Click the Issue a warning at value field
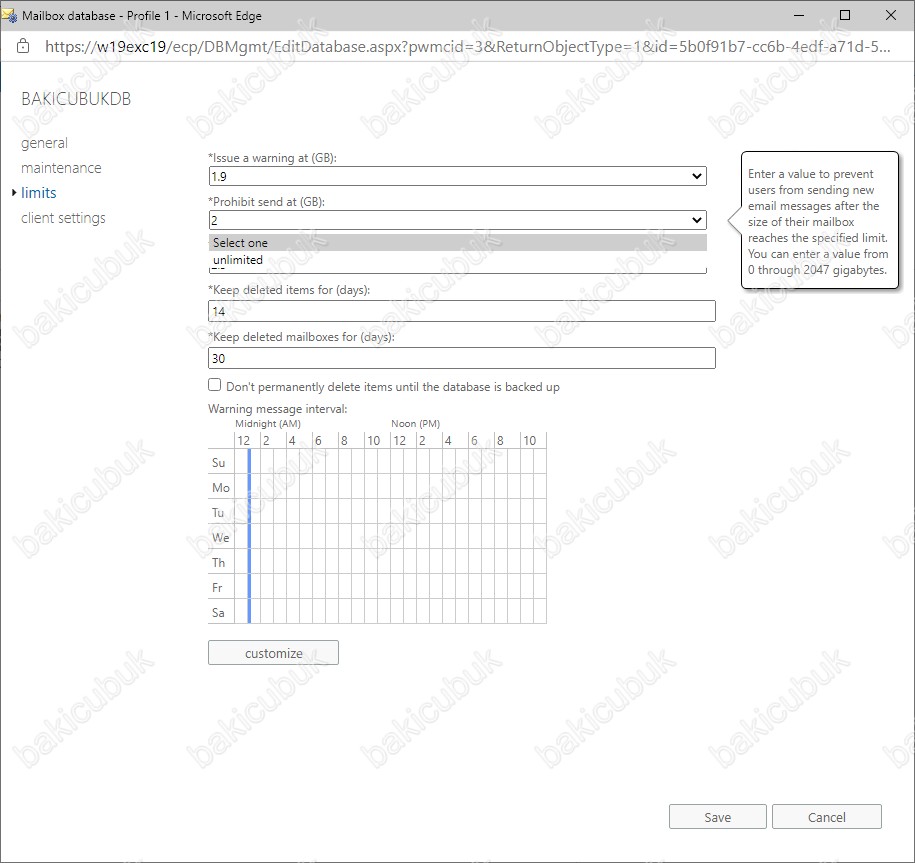 (x=458, y=176)
